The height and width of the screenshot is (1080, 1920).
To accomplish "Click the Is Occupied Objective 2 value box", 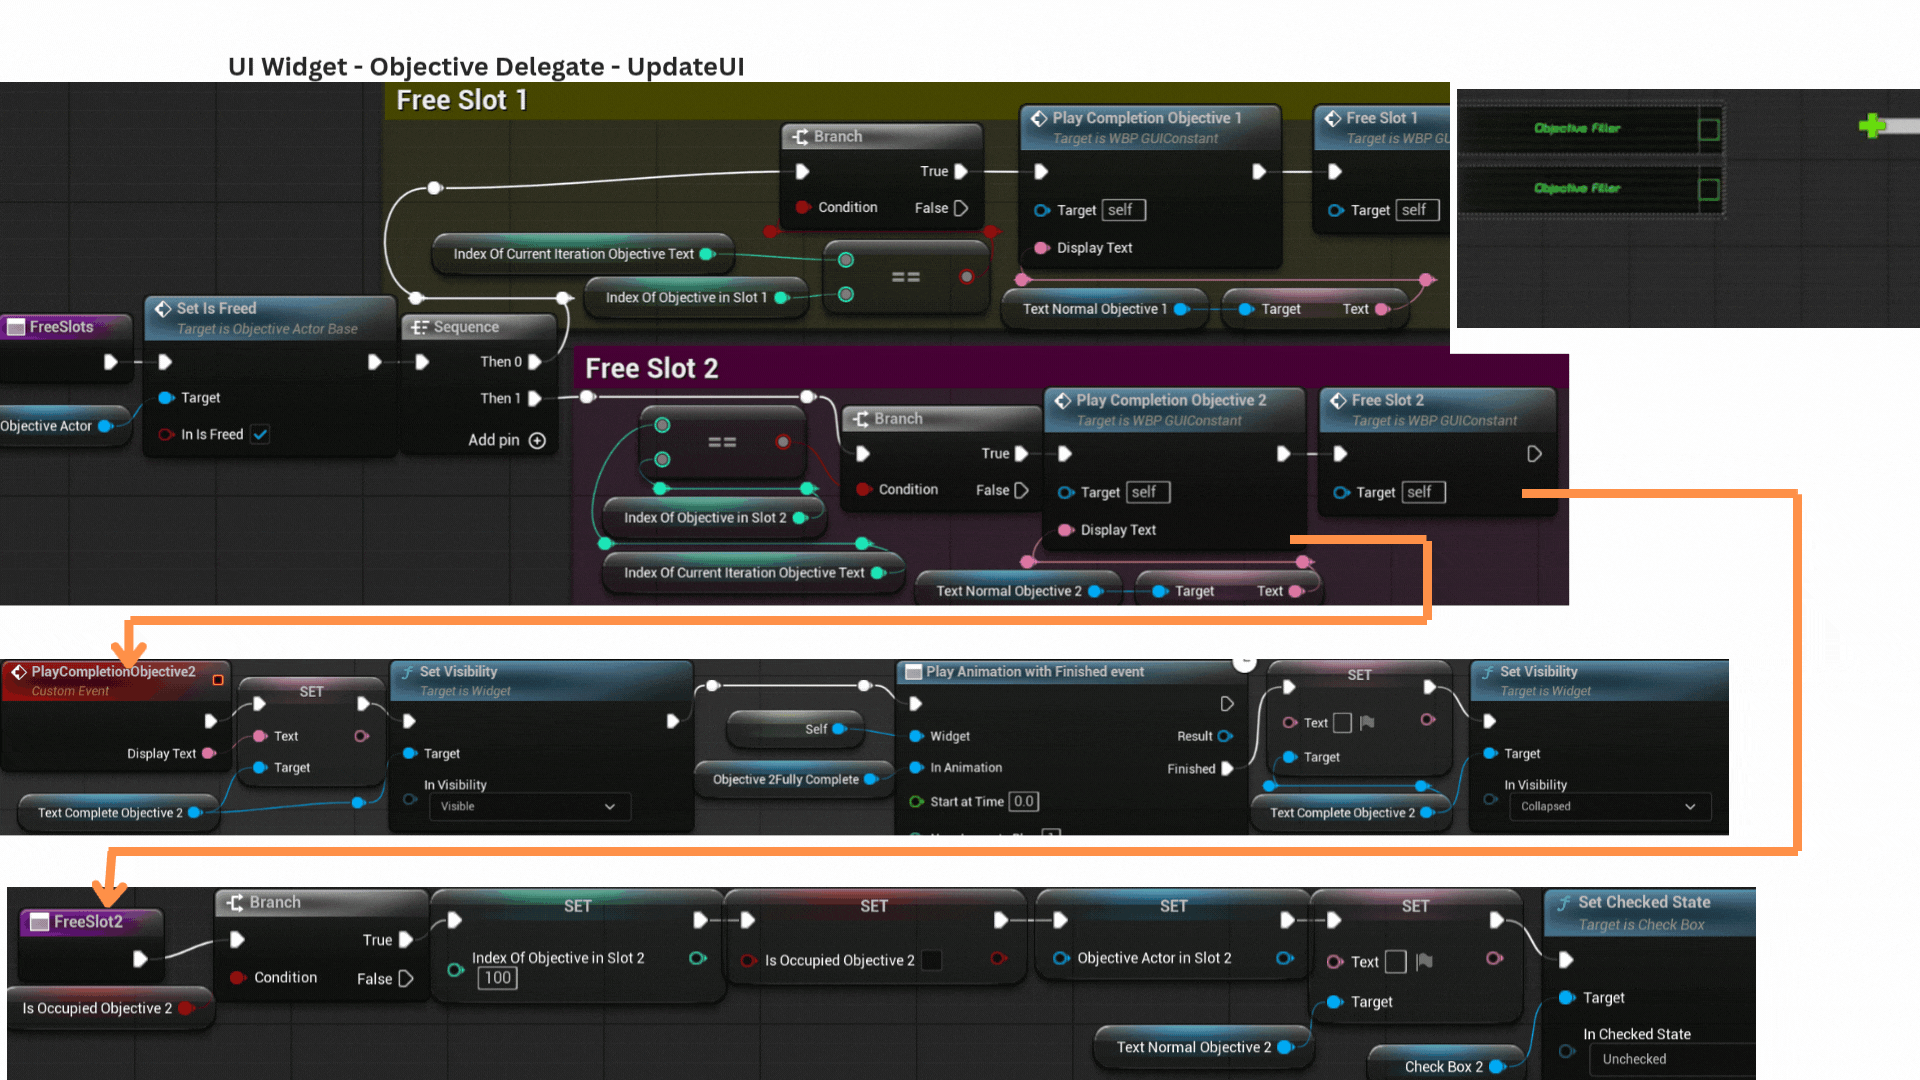I will (931, 961).
